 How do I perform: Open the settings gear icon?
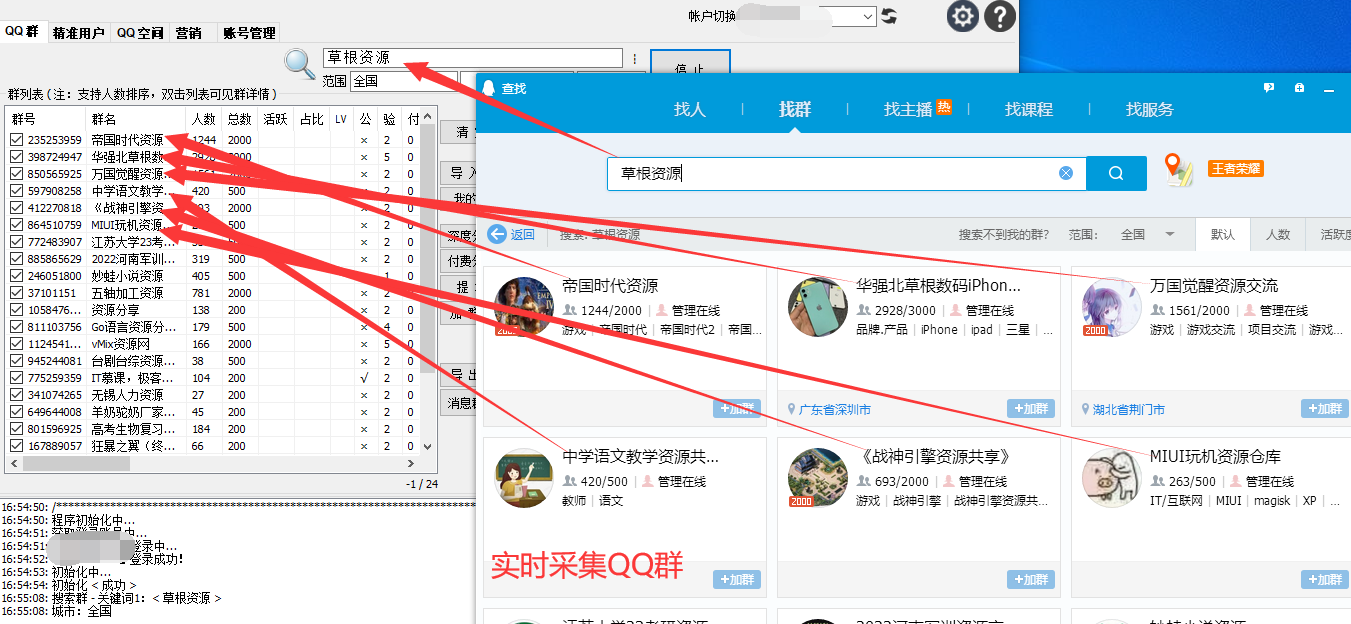pos(962,16)
